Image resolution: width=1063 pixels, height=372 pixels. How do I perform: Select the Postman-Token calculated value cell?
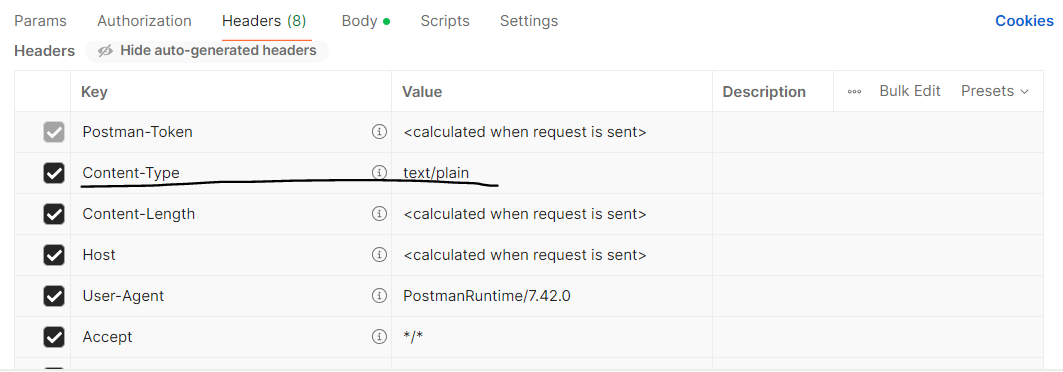[552, 132]
